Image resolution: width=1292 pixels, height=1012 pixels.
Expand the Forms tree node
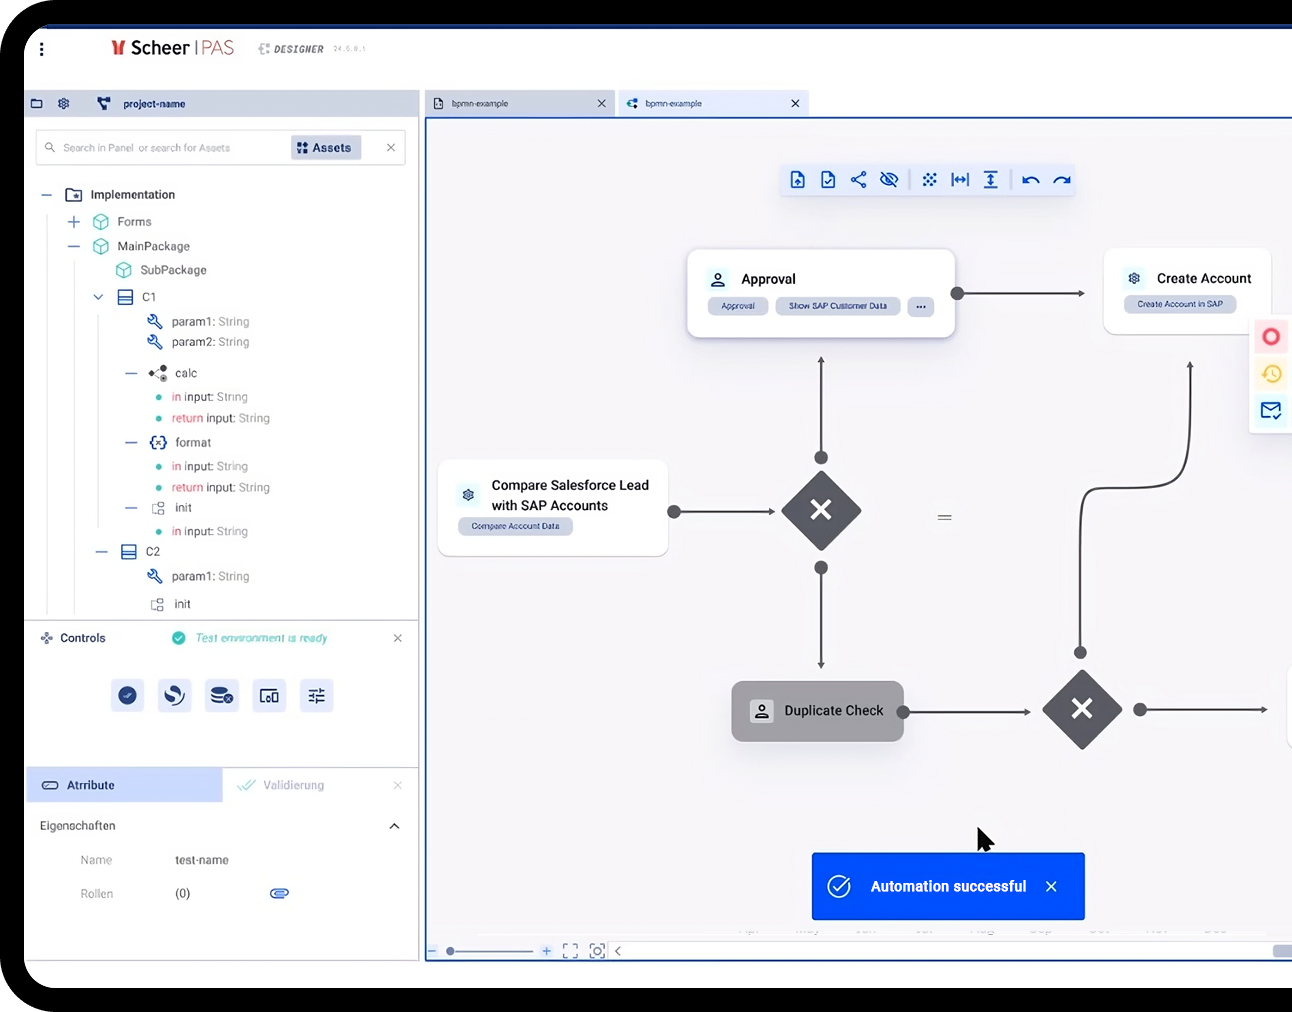click(71, 221)
